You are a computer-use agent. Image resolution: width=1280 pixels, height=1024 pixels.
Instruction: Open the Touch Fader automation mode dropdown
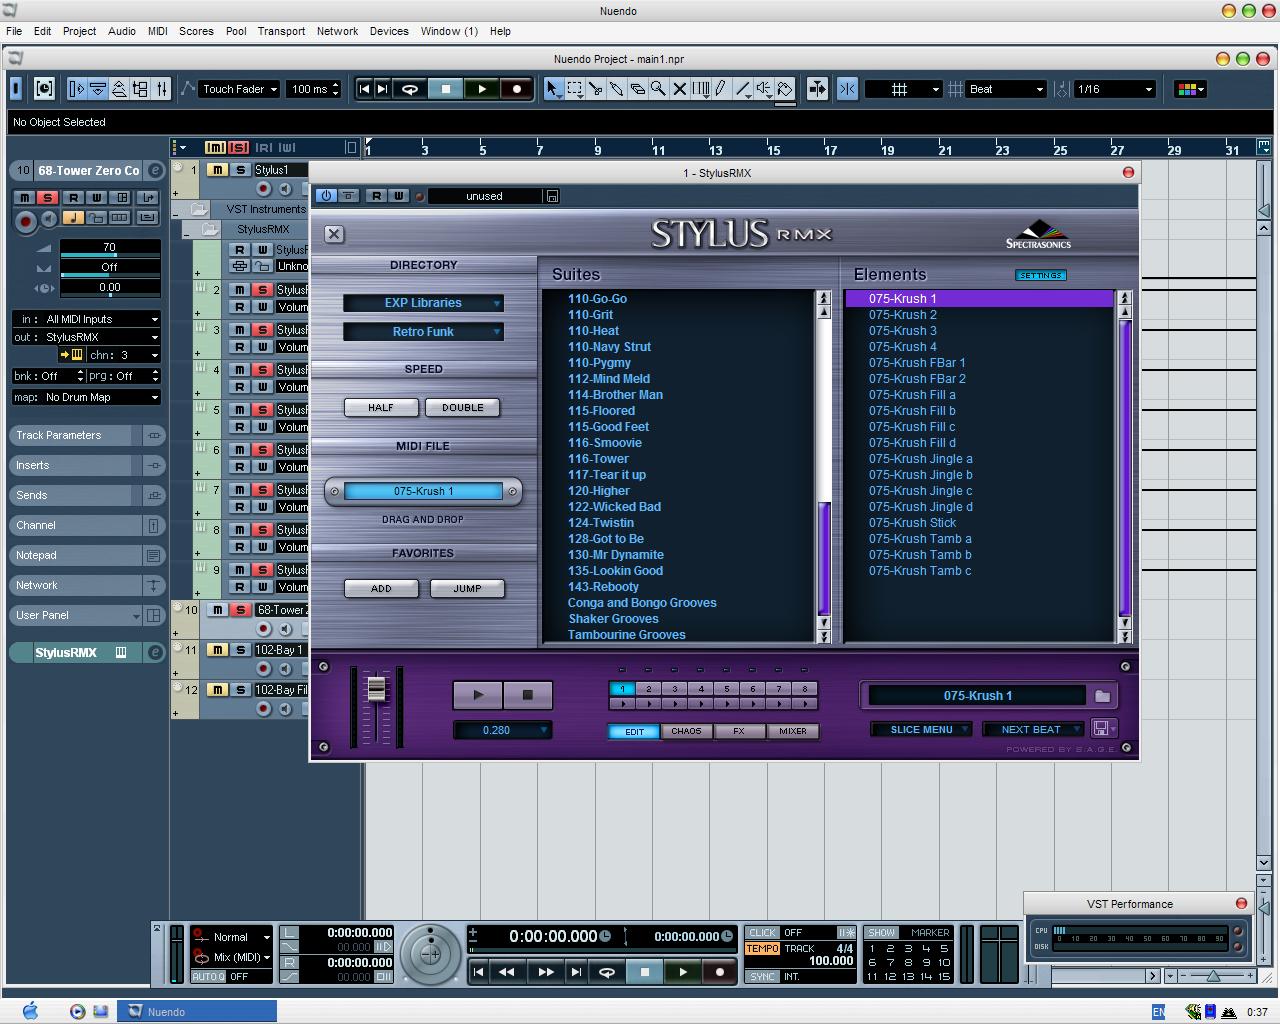pyautogui.click(x=239, y=89)
